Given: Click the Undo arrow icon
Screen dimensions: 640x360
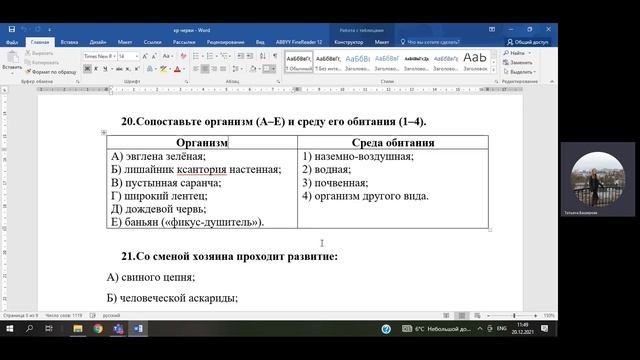Looking at the screenshot, I should pyautogui.click(x=24, y=29).
